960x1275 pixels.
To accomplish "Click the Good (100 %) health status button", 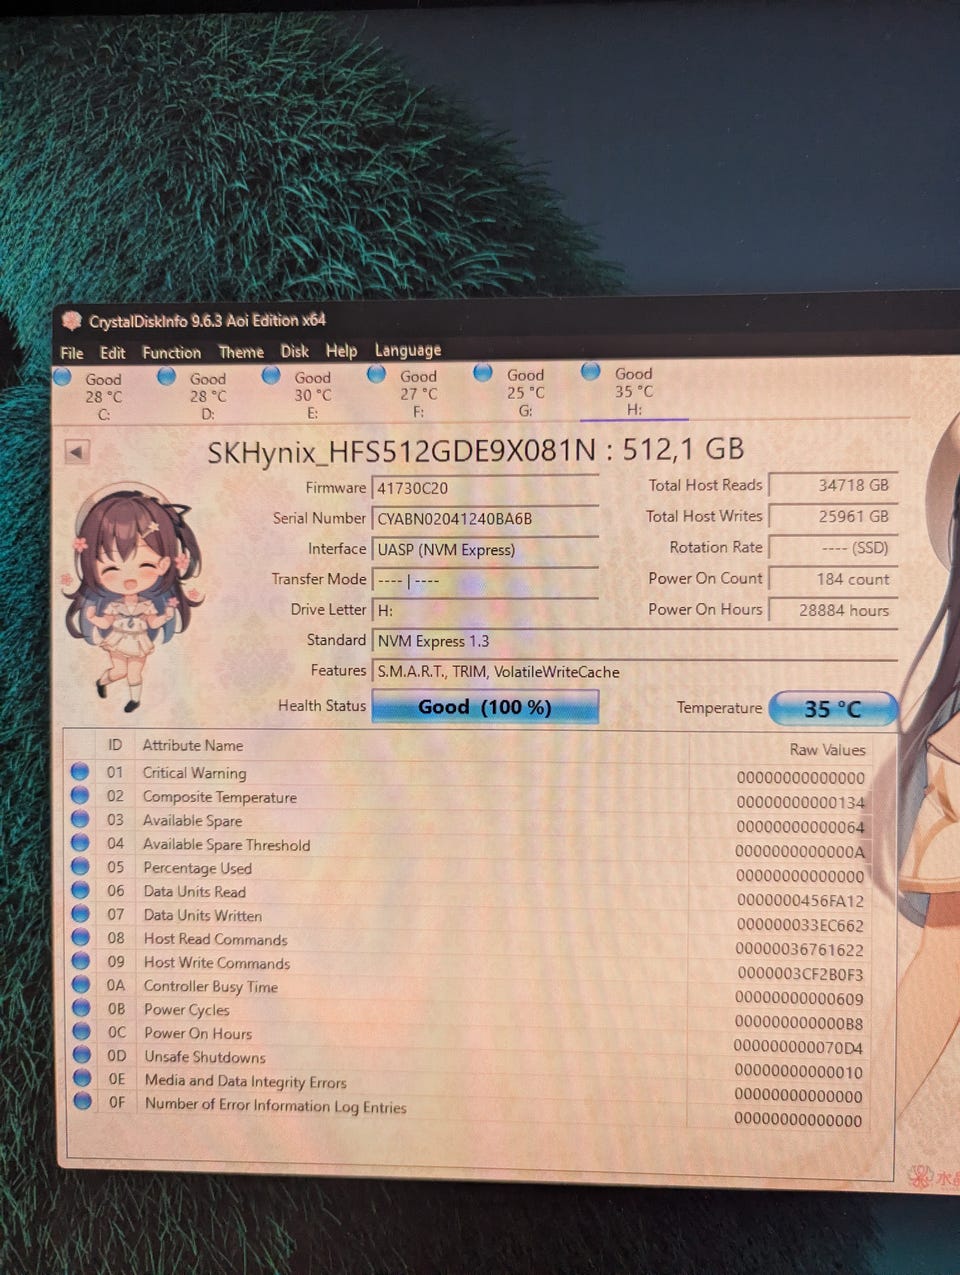I will coord(485,707).
